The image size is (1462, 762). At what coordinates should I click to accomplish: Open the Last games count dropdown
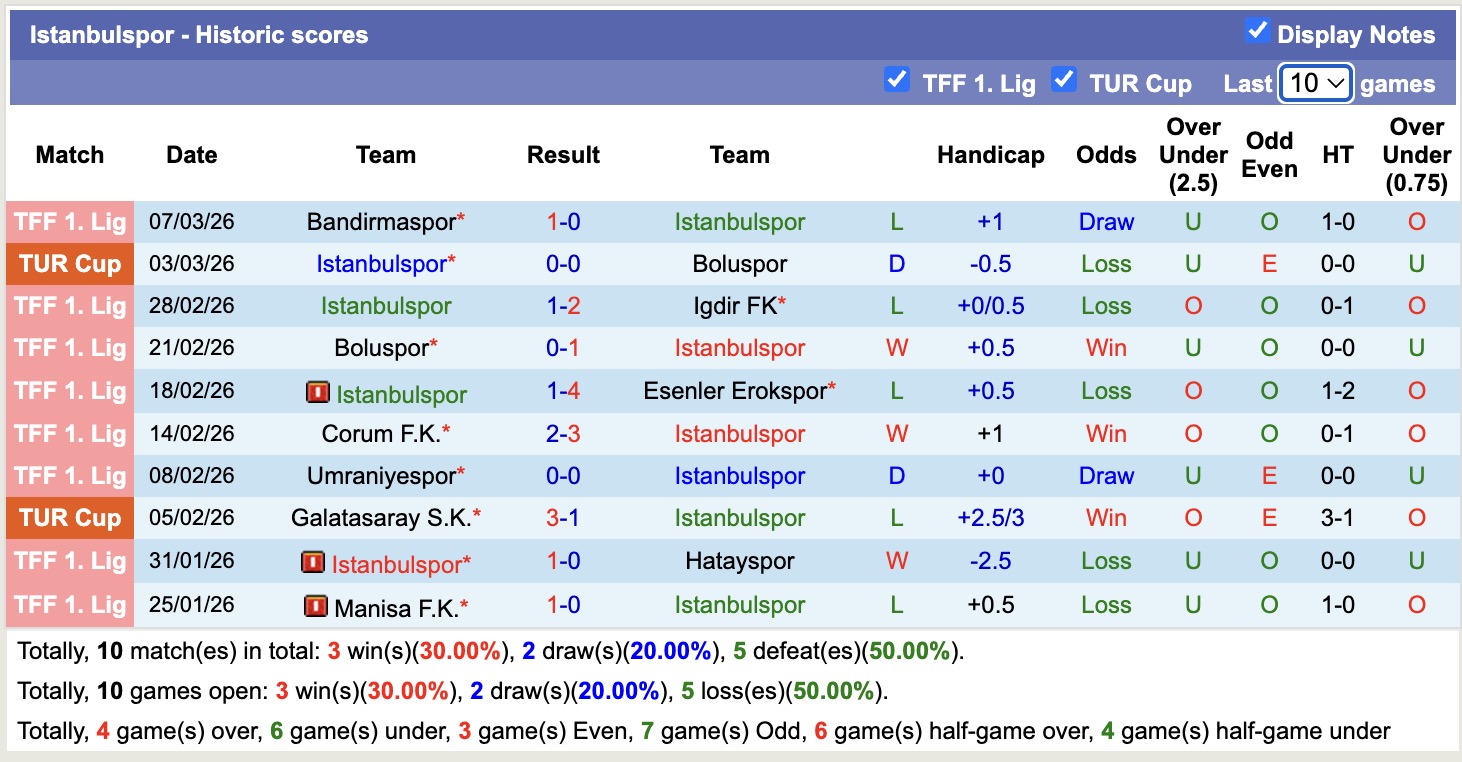tap(1316, 83)
